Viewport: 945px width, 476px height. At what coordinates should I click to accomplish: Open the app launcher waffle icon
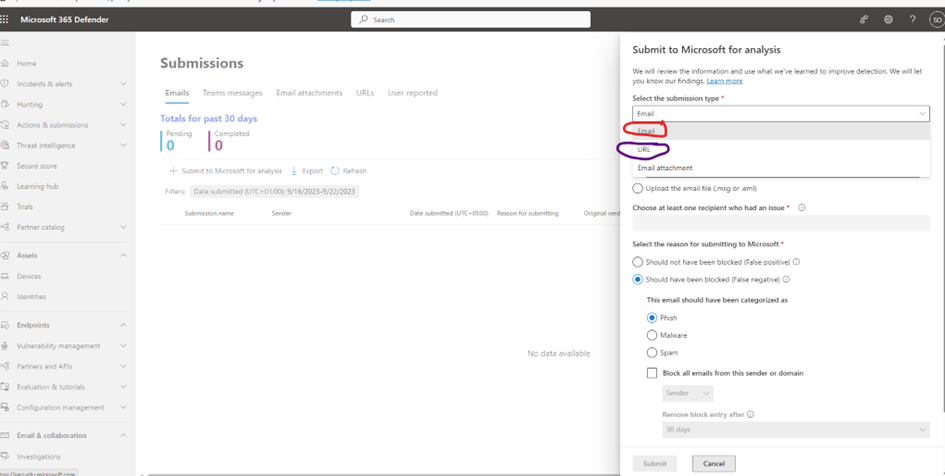(x=5, y=19)
